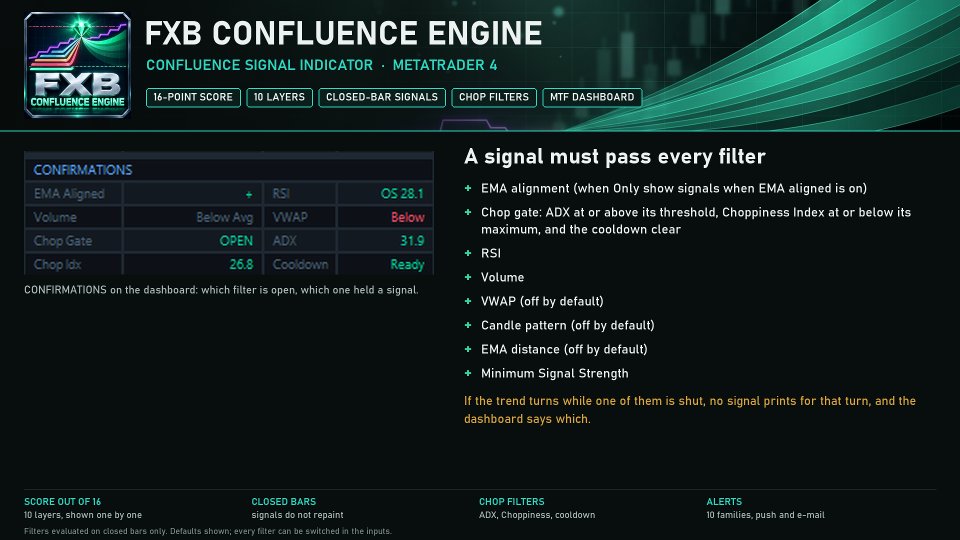Click the CLOSED BARS footer heading
Viewport: 960px width, 540px height.
pyautogui.click(x=284, y=501)
